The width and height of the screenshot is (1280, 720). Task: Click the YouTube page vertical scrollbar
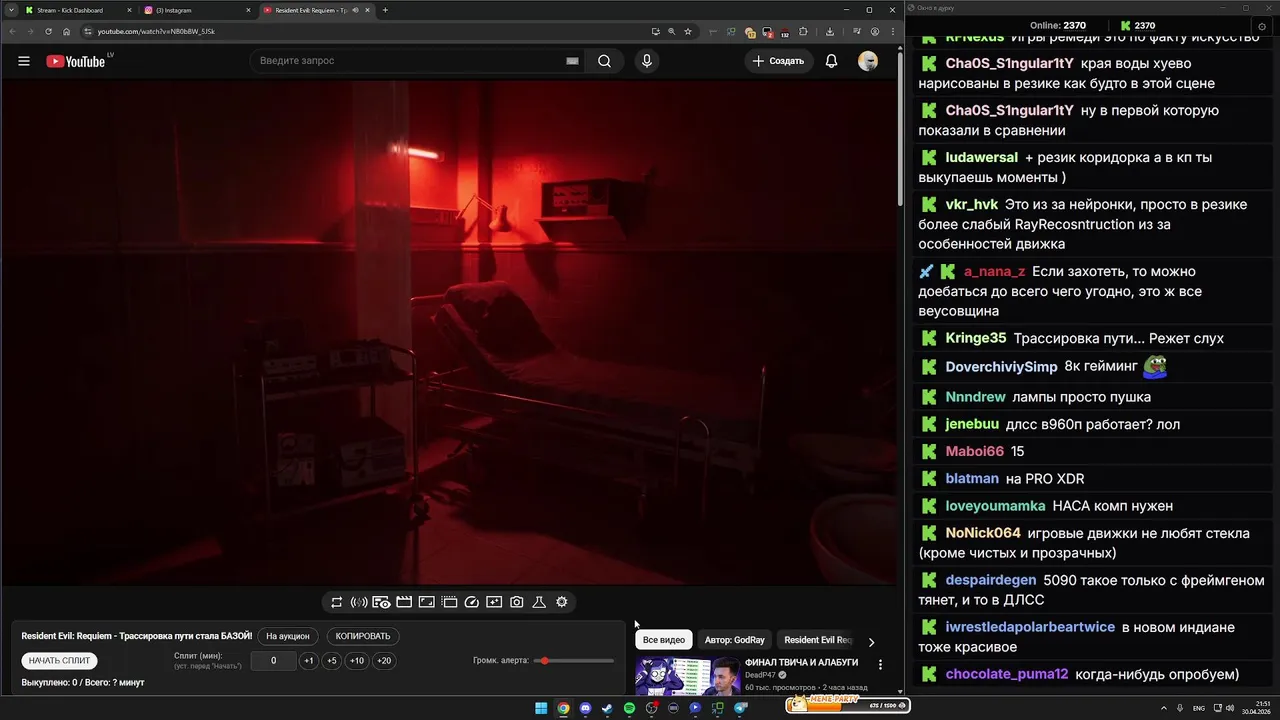900,130
